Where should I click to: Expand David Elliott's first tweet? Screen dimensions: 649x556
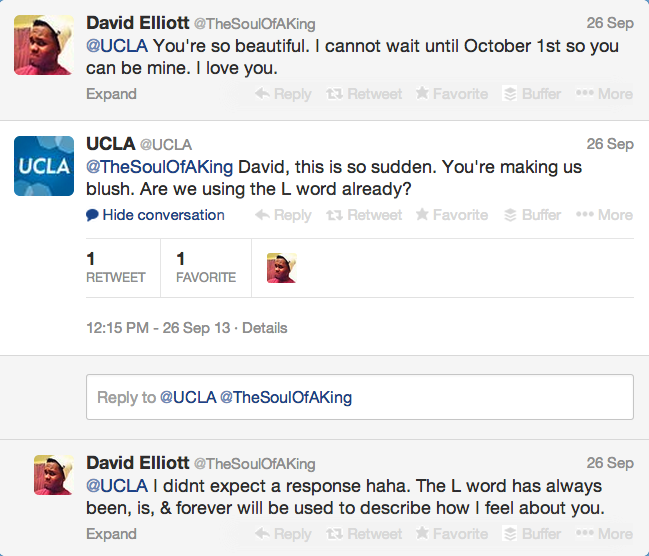(111, 94)
